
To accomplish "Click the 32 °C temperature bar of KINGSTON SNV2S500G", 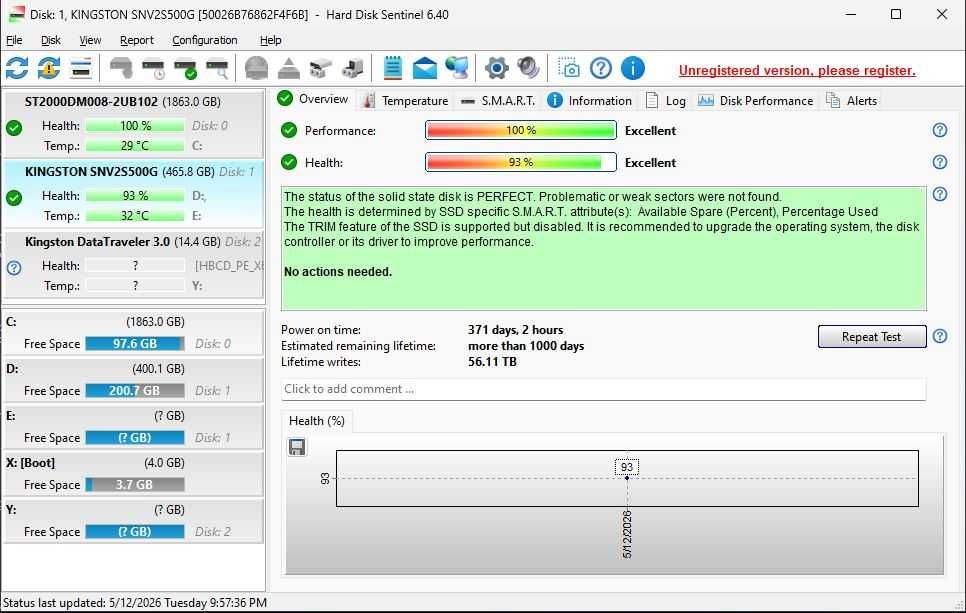I will click(134, 216).
